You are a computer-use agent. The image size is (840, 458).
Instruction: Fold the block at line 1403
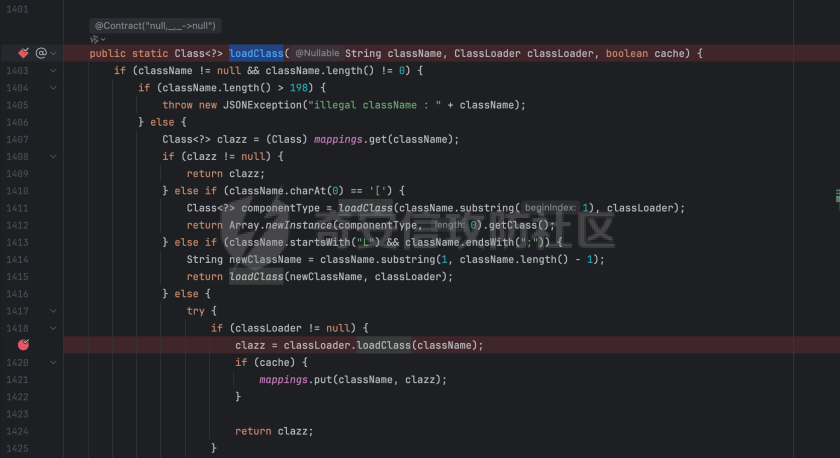coord(54,71)
